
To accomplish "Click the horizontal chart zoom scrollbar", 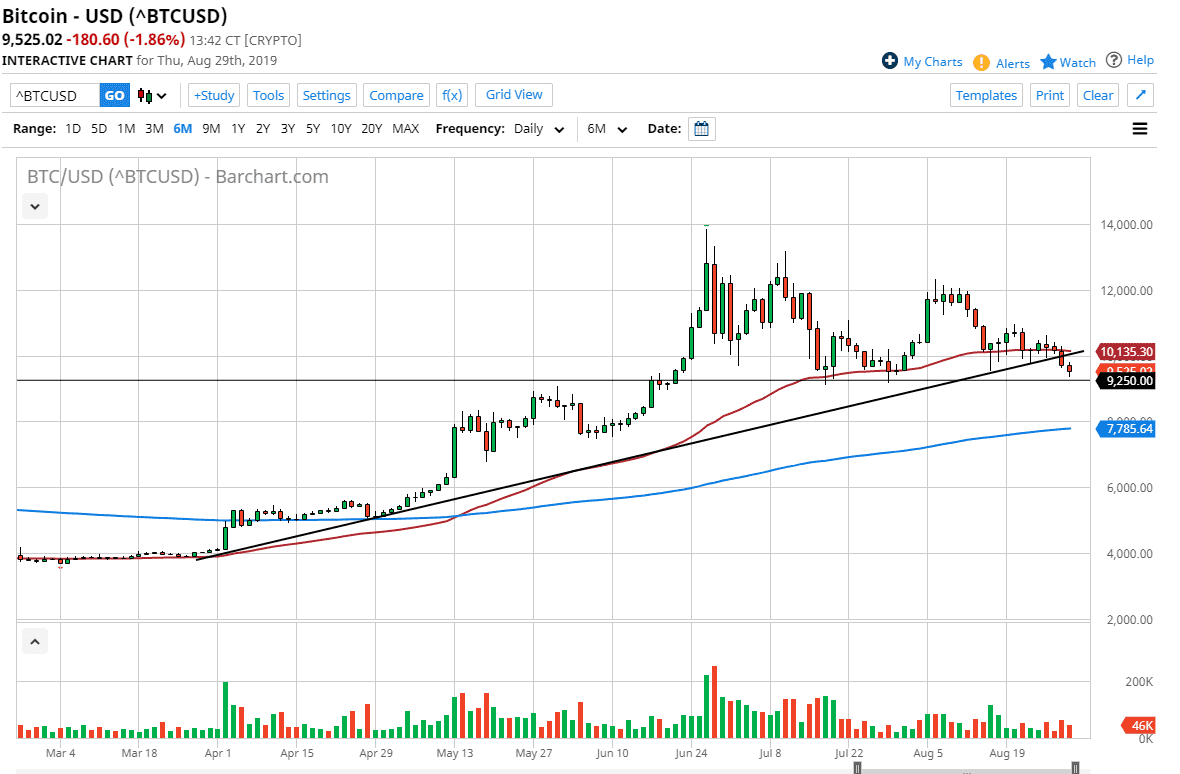I will click(x=965, y=768).
